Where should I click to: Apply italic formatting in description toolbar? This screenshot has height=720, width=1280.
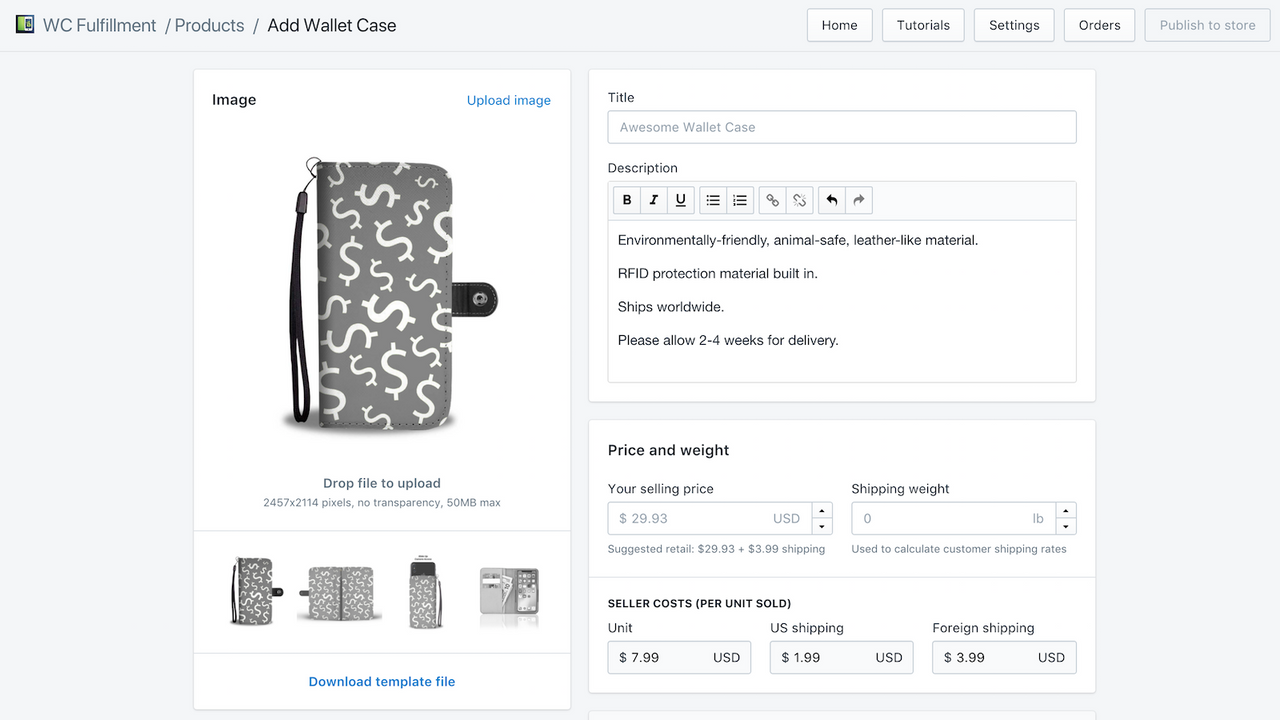pos(653,200)
